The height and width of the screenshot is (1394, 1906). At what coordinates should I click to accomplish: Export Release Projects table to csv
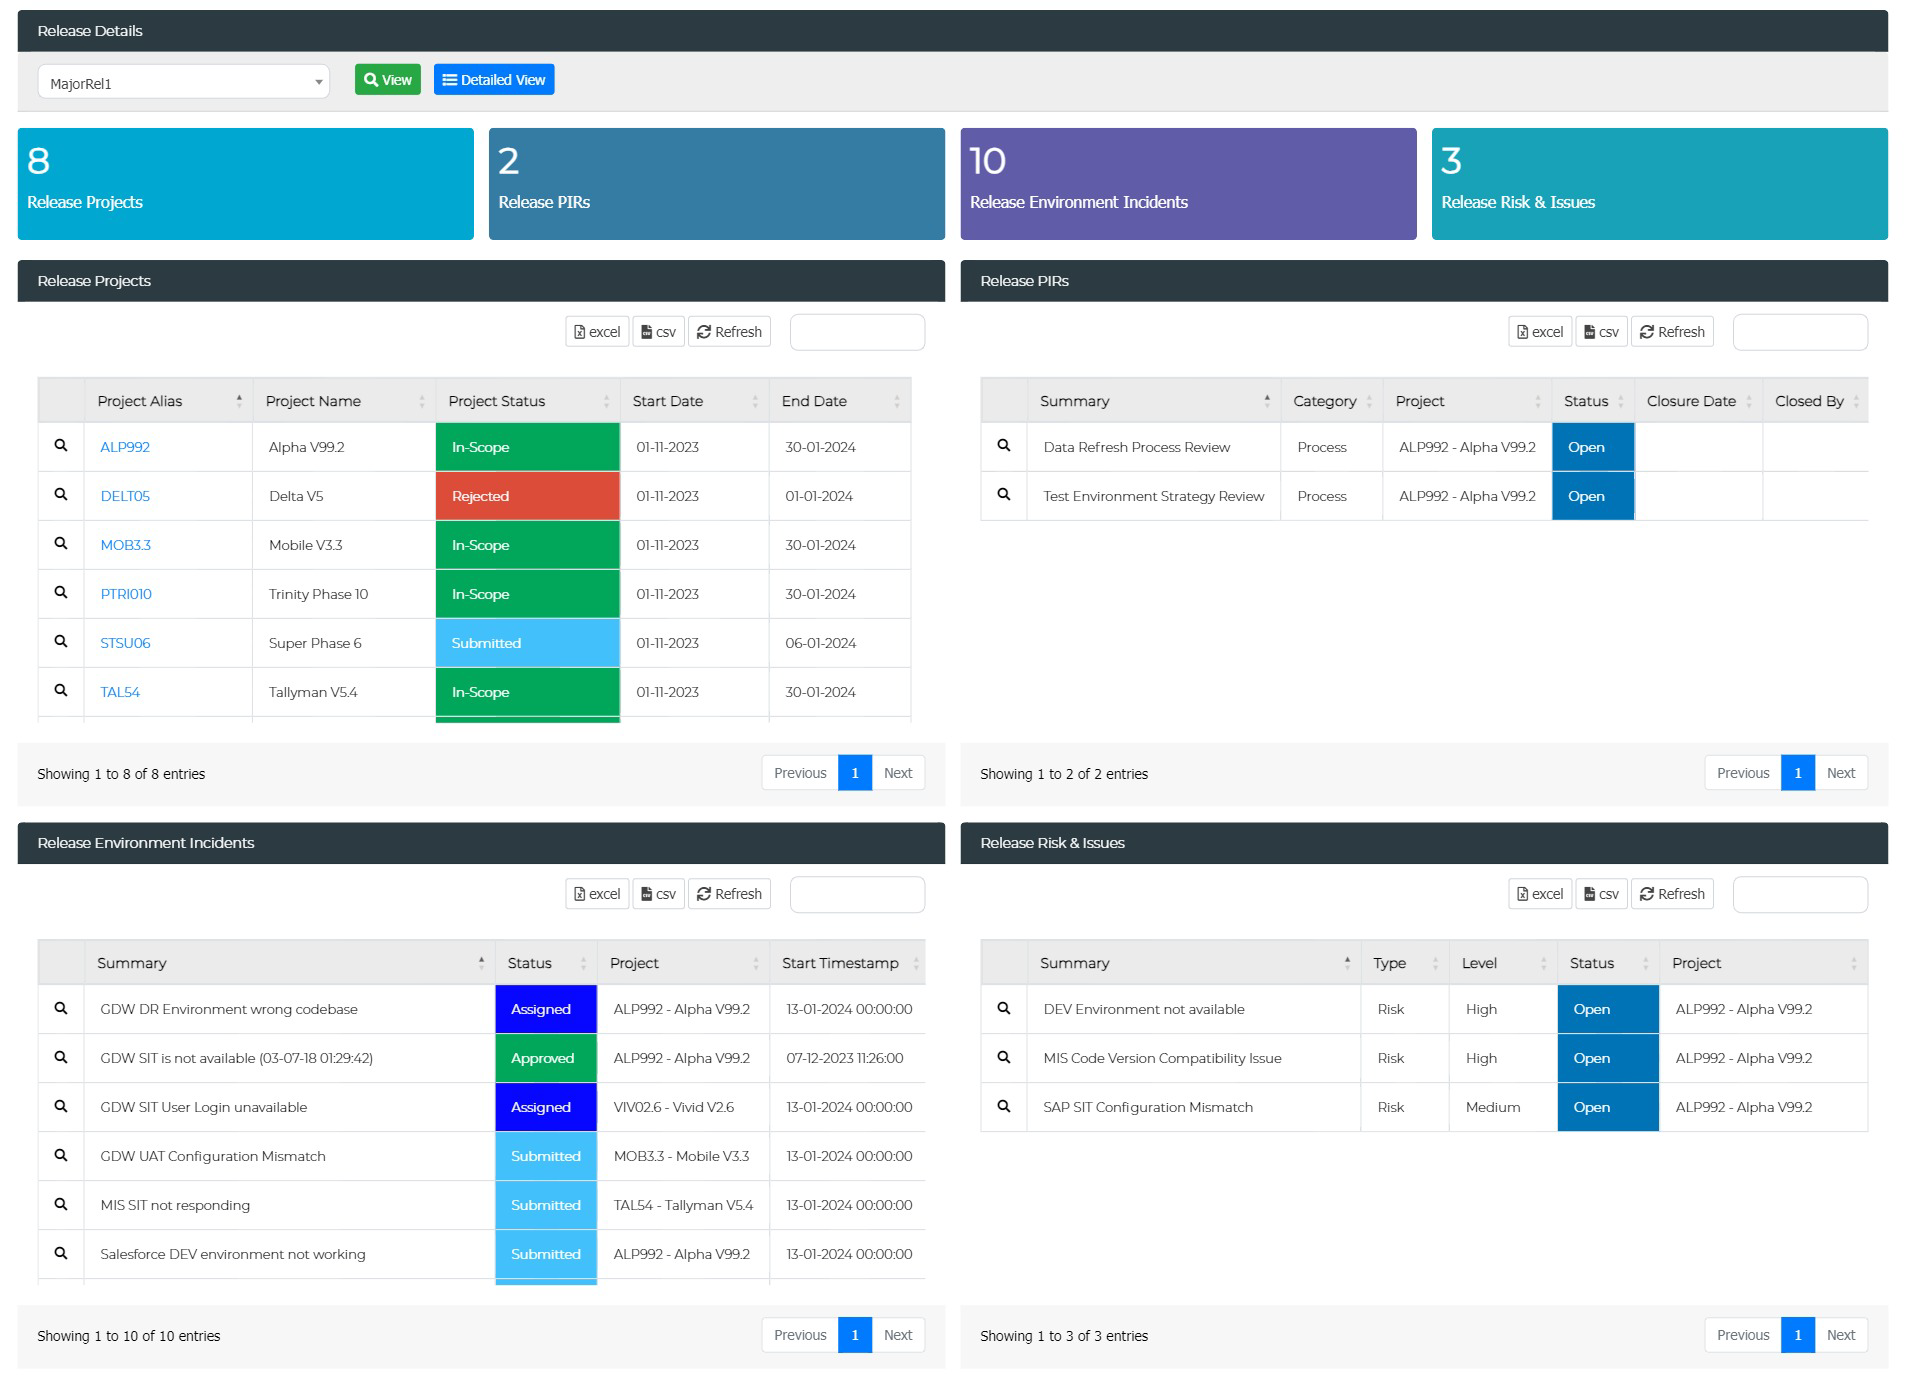pyautogui.click(x=659, y=332)
